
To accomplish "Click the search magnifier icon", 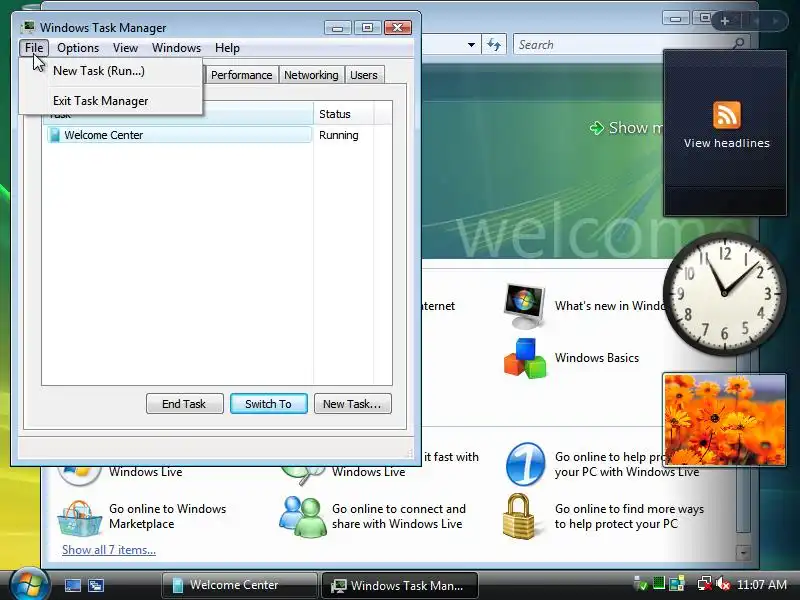I will [738, 44].
